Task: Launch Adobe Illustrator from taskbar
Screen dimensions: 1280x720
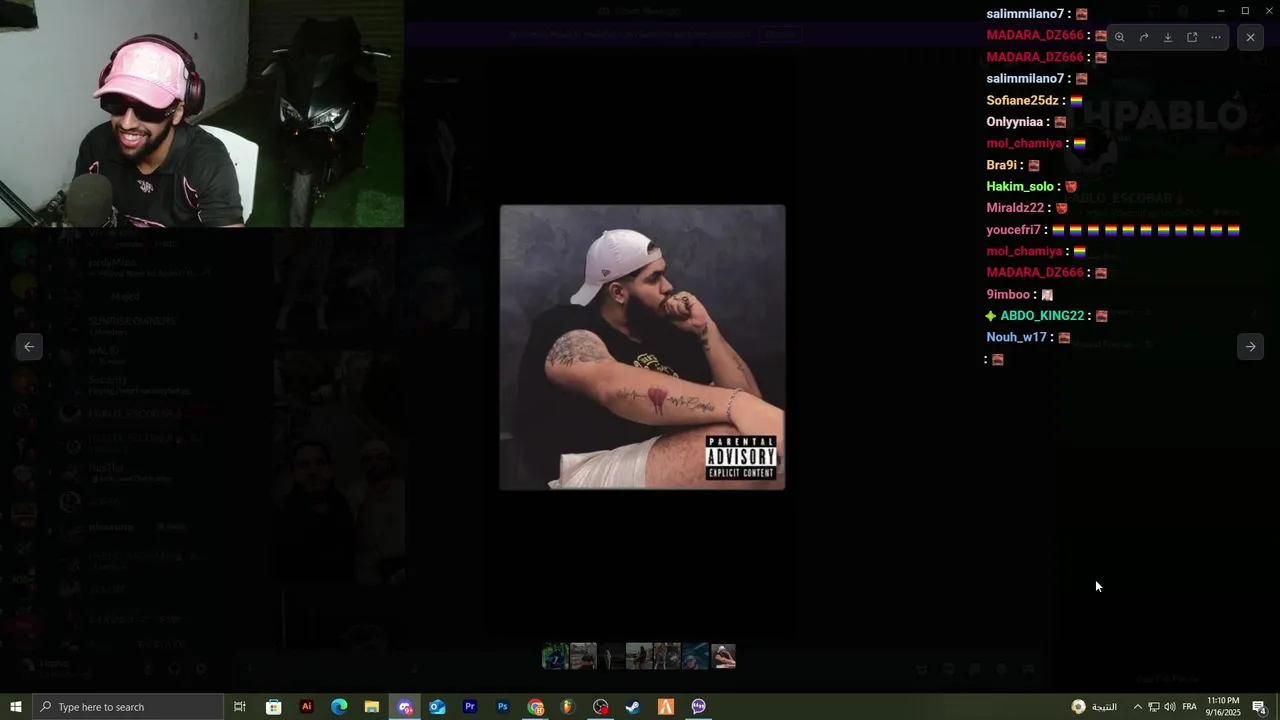Action: tap(306, 707)
